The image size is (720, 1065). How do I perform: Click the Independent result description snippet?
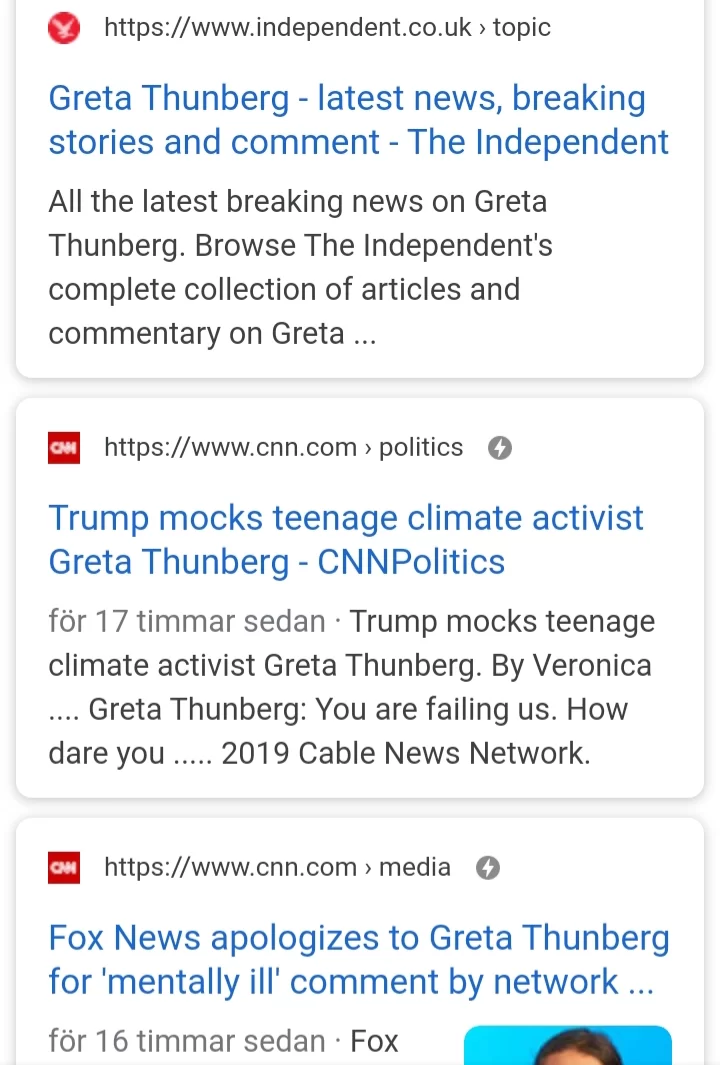tap(300, 267)
